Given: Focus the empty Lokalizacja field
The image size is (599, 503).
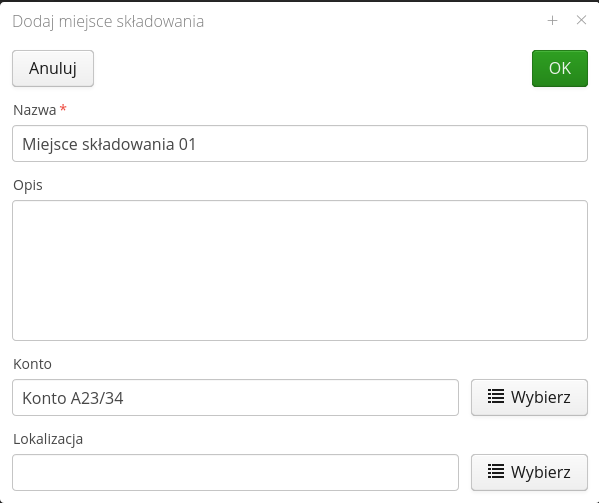Looking at the screenshot, I should coord(235,472).
